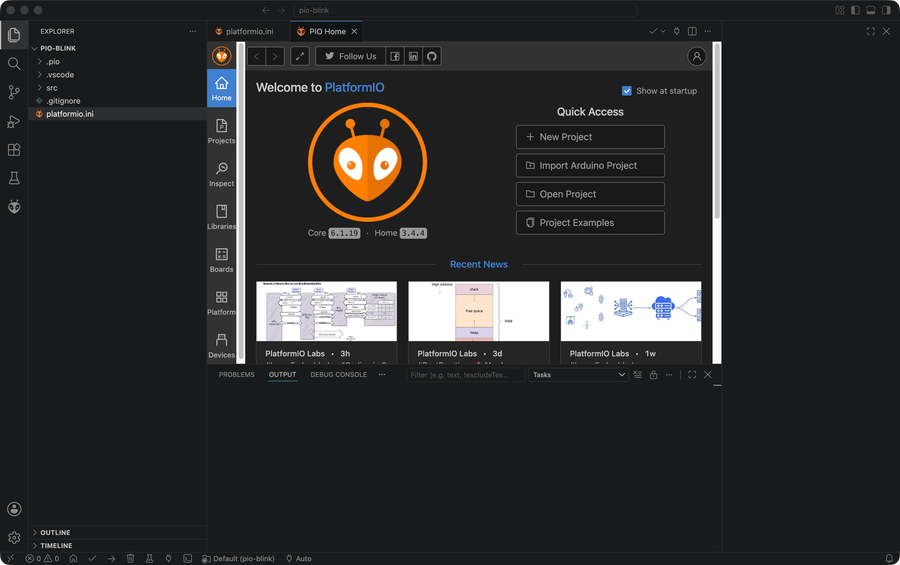
Task: Open the Projects section in PIO Home
Action: [221, 131]
